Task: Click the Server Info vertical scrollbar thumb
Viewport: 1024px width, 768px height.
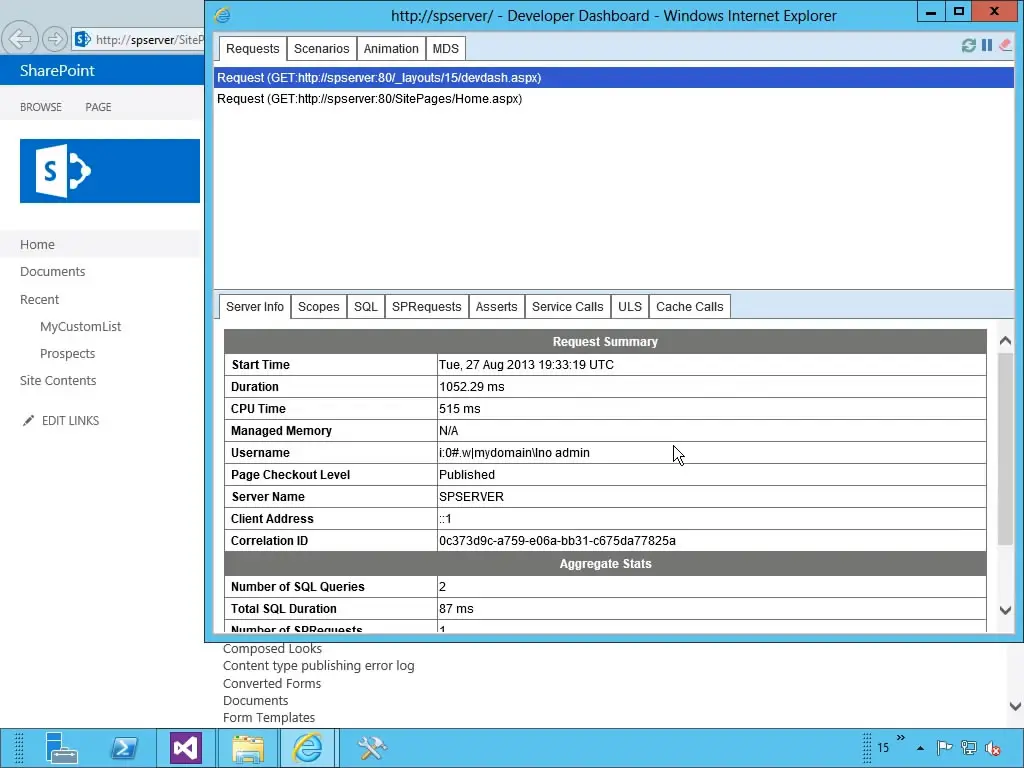Action: tap(1005, 449)
